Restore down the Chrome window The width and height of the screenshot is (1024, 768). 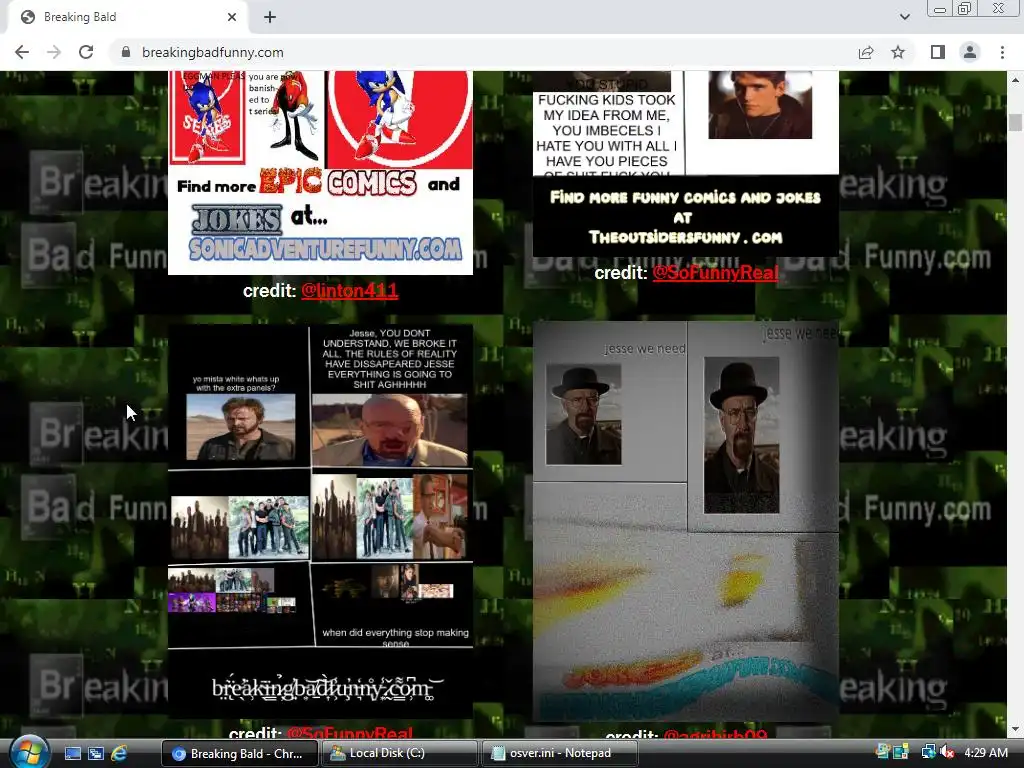[x=965, y=8]
